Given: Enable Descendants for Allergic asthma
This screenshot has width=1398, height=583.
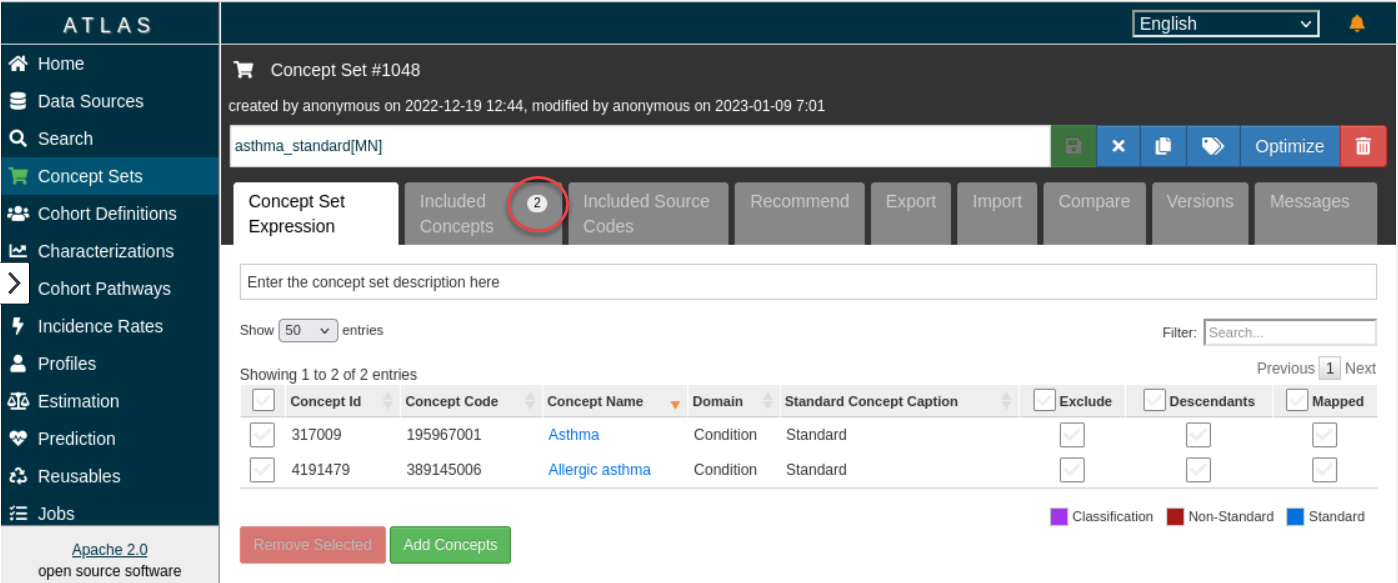Looking at the screenshot, I should 1198,470.
